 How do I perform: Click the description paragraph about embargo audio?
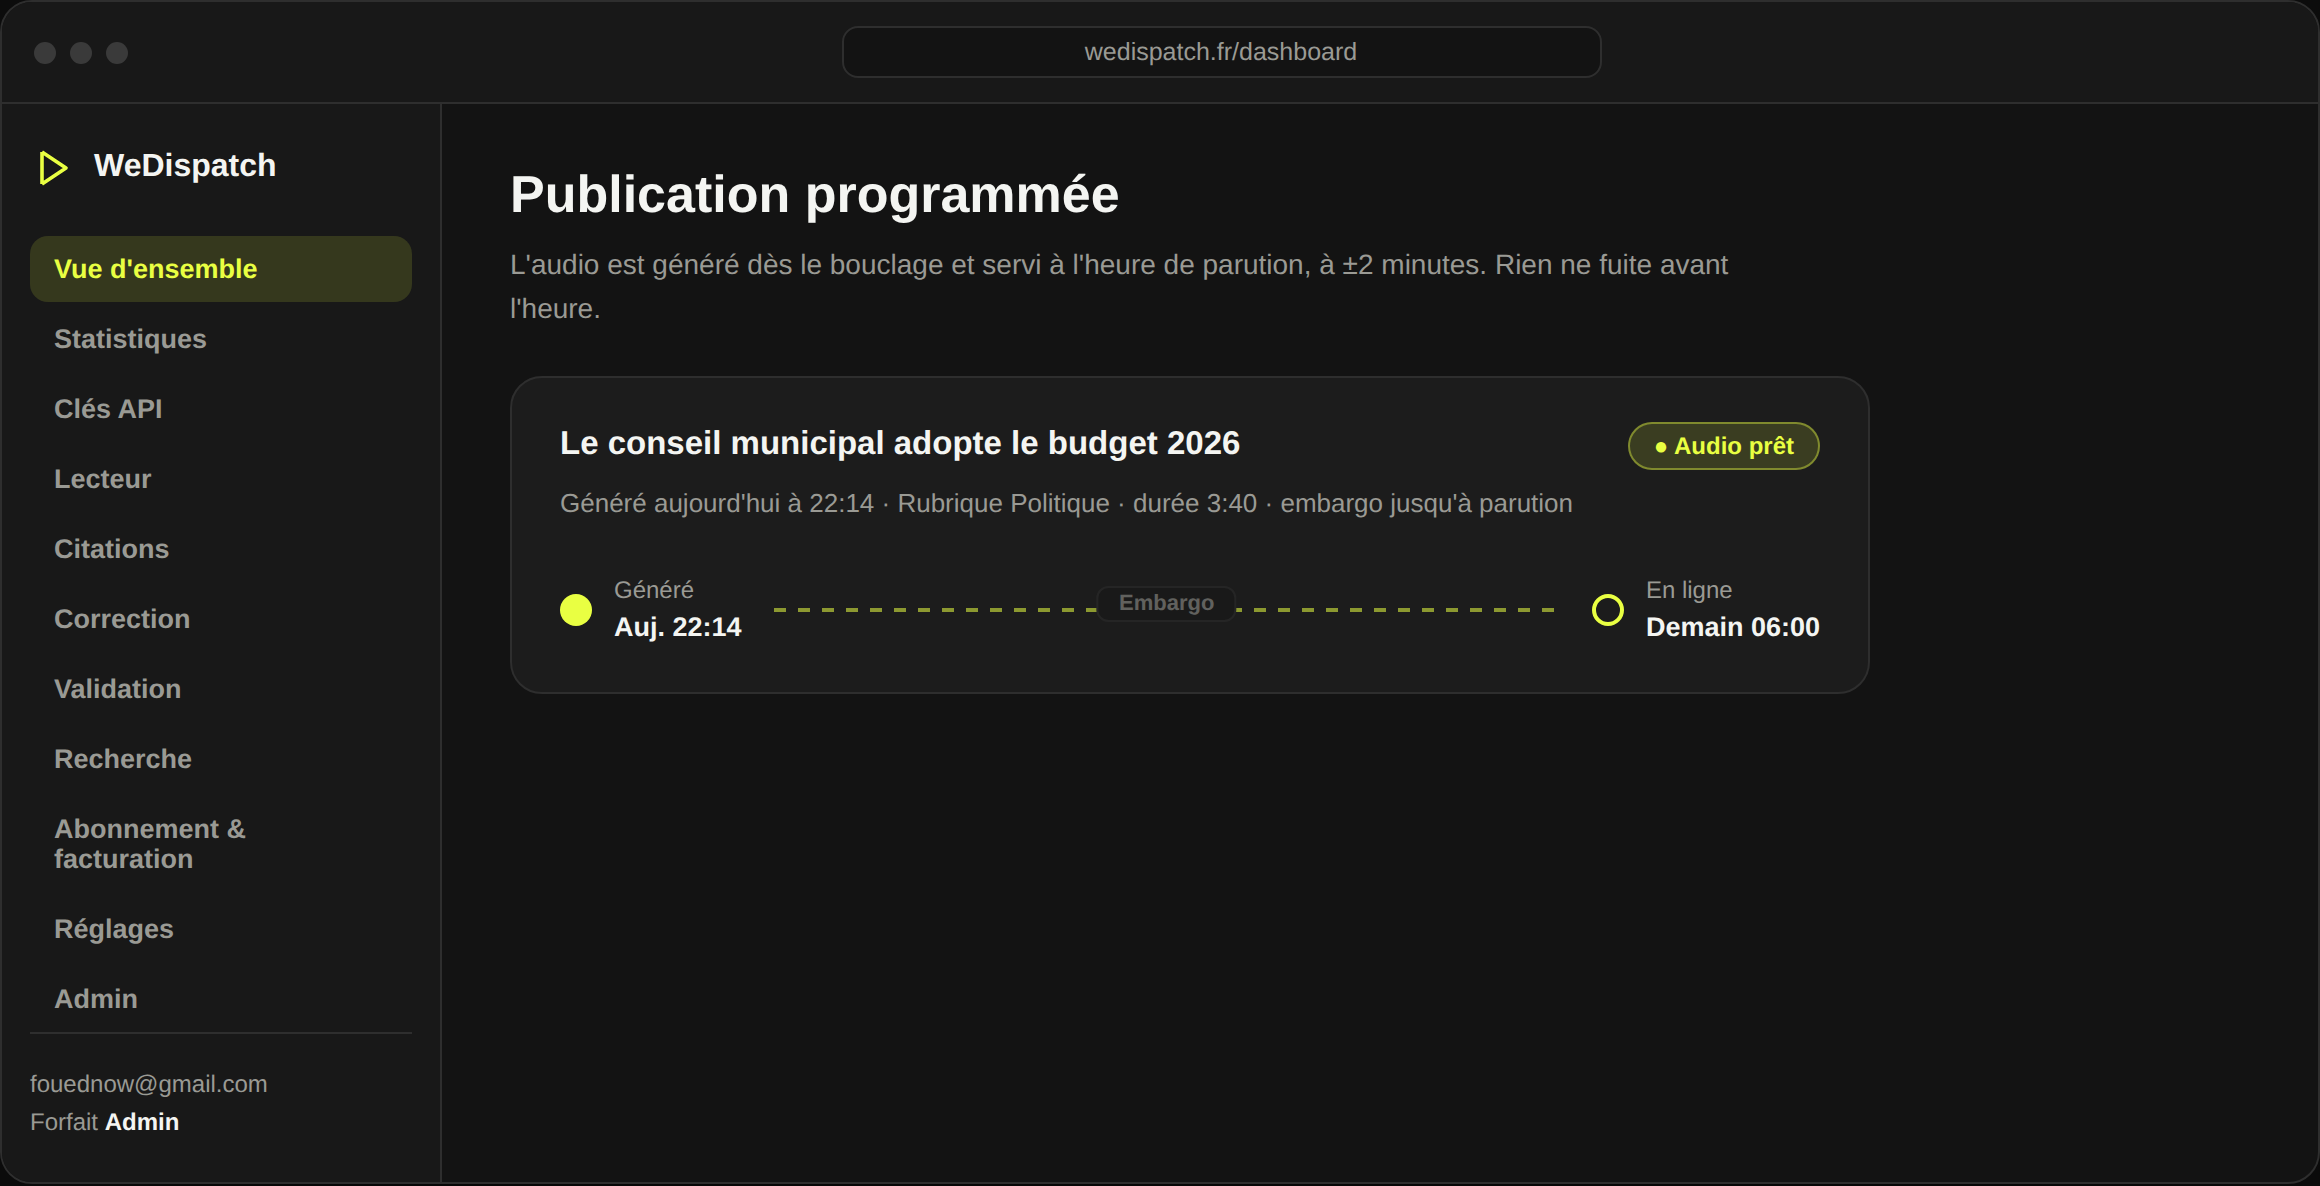[1119, 286]
